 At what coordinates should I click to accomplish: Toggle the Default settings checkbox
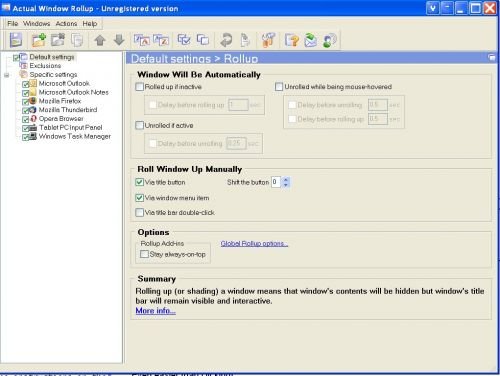click(x=16, y=58)
